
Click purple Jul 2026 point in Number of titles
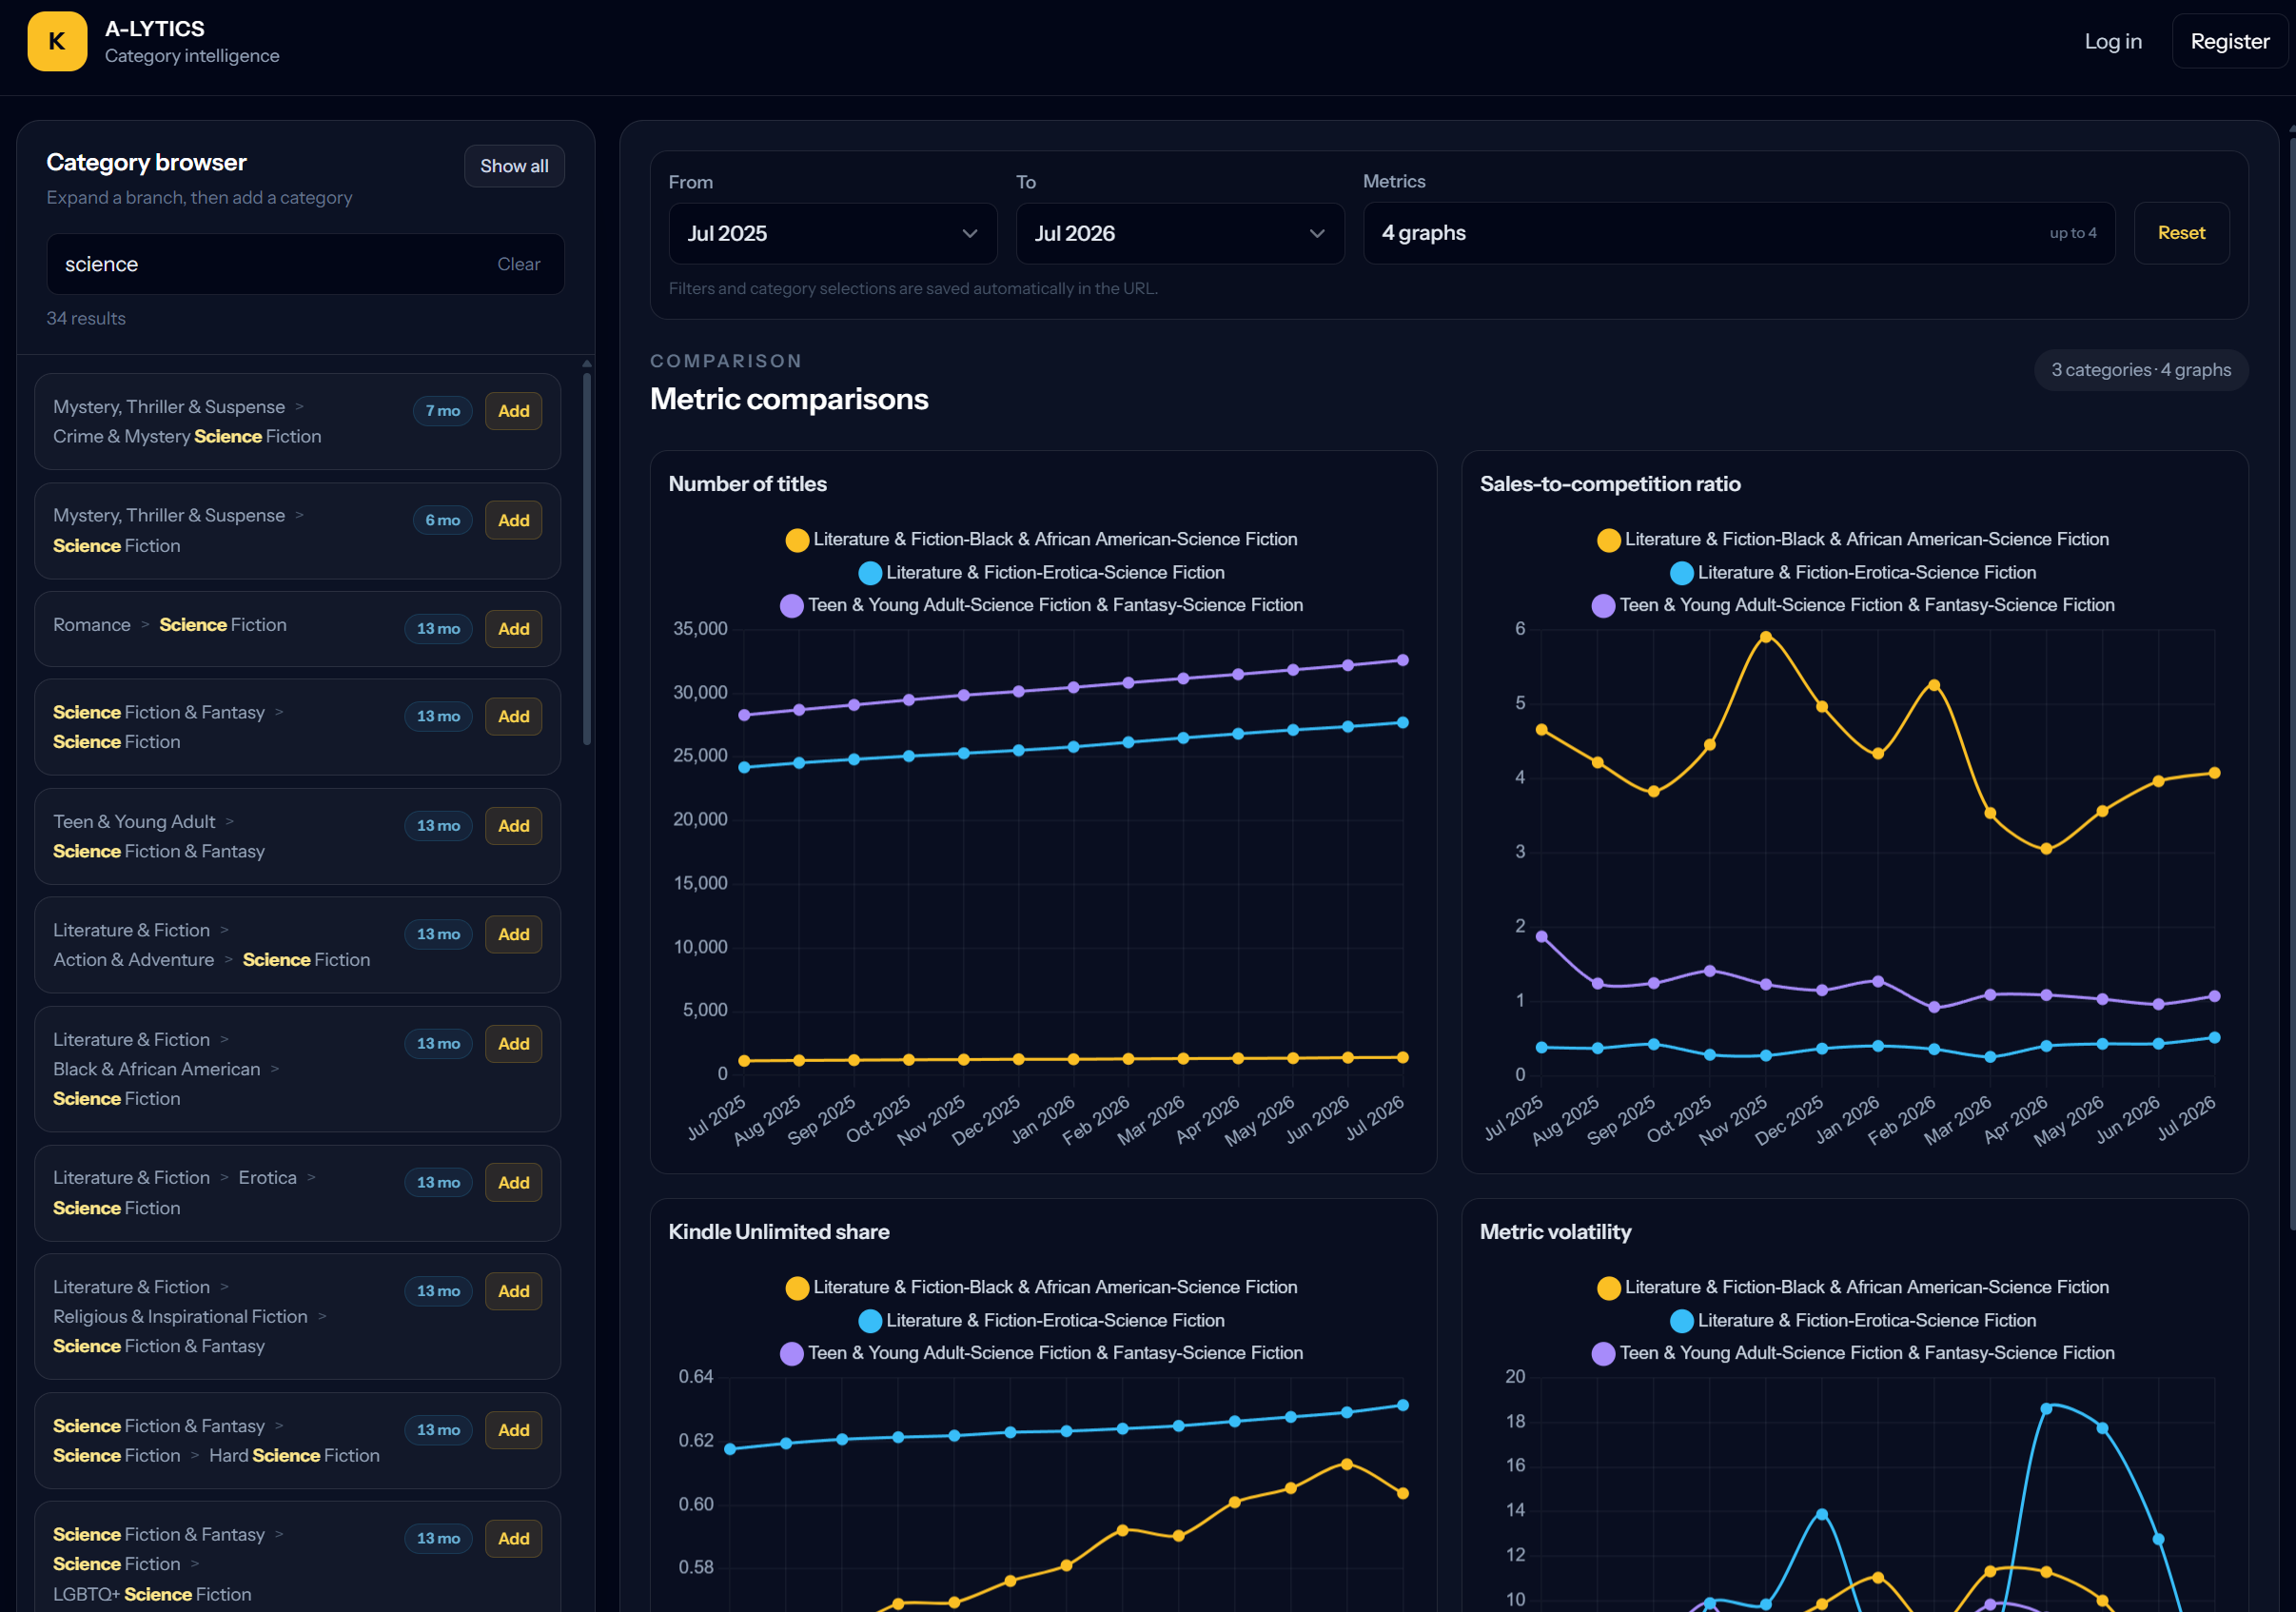(1403, 660)
